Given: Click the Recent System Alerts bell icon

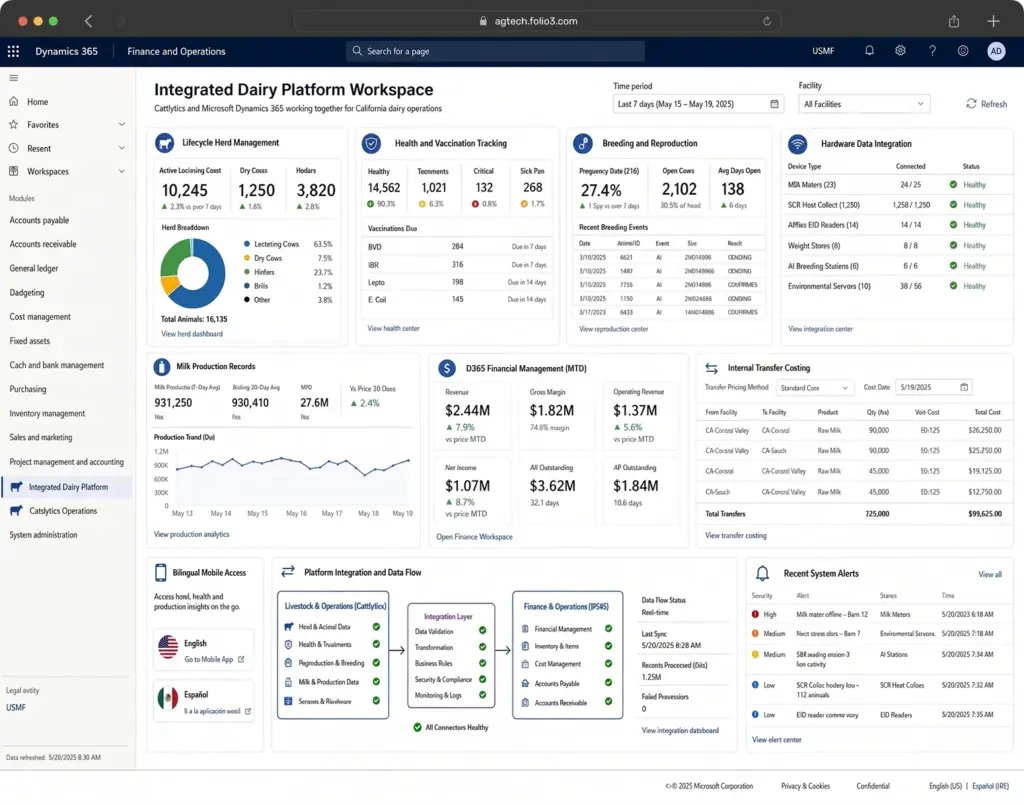Looking at the screenshot, I should [x=762, y=573].
